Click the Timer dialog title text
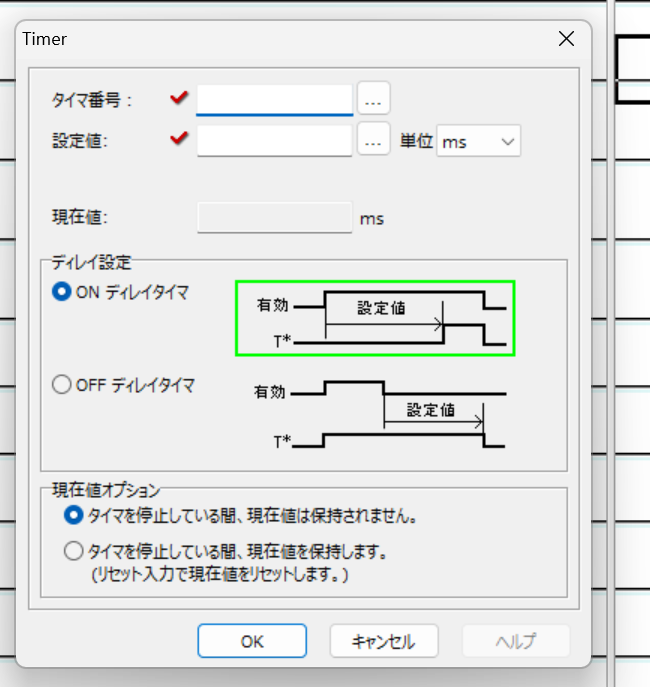The width and height of the screenshot is (650, 687). tap(45, 39)
